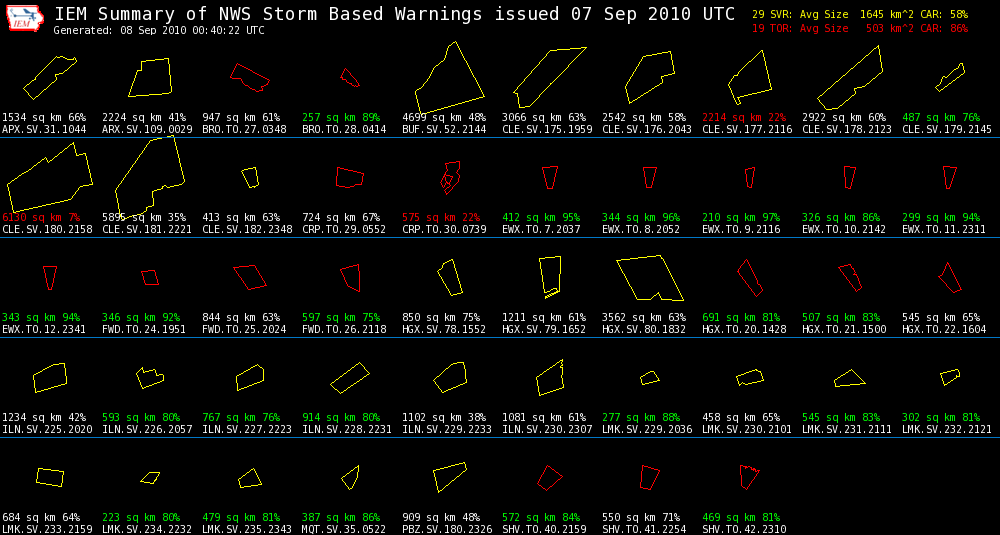Click the 'LMK.SV.229.2036' label
Image resolution: width=1000 pixels, height=535 pixels.
click(x=647, y=430)
